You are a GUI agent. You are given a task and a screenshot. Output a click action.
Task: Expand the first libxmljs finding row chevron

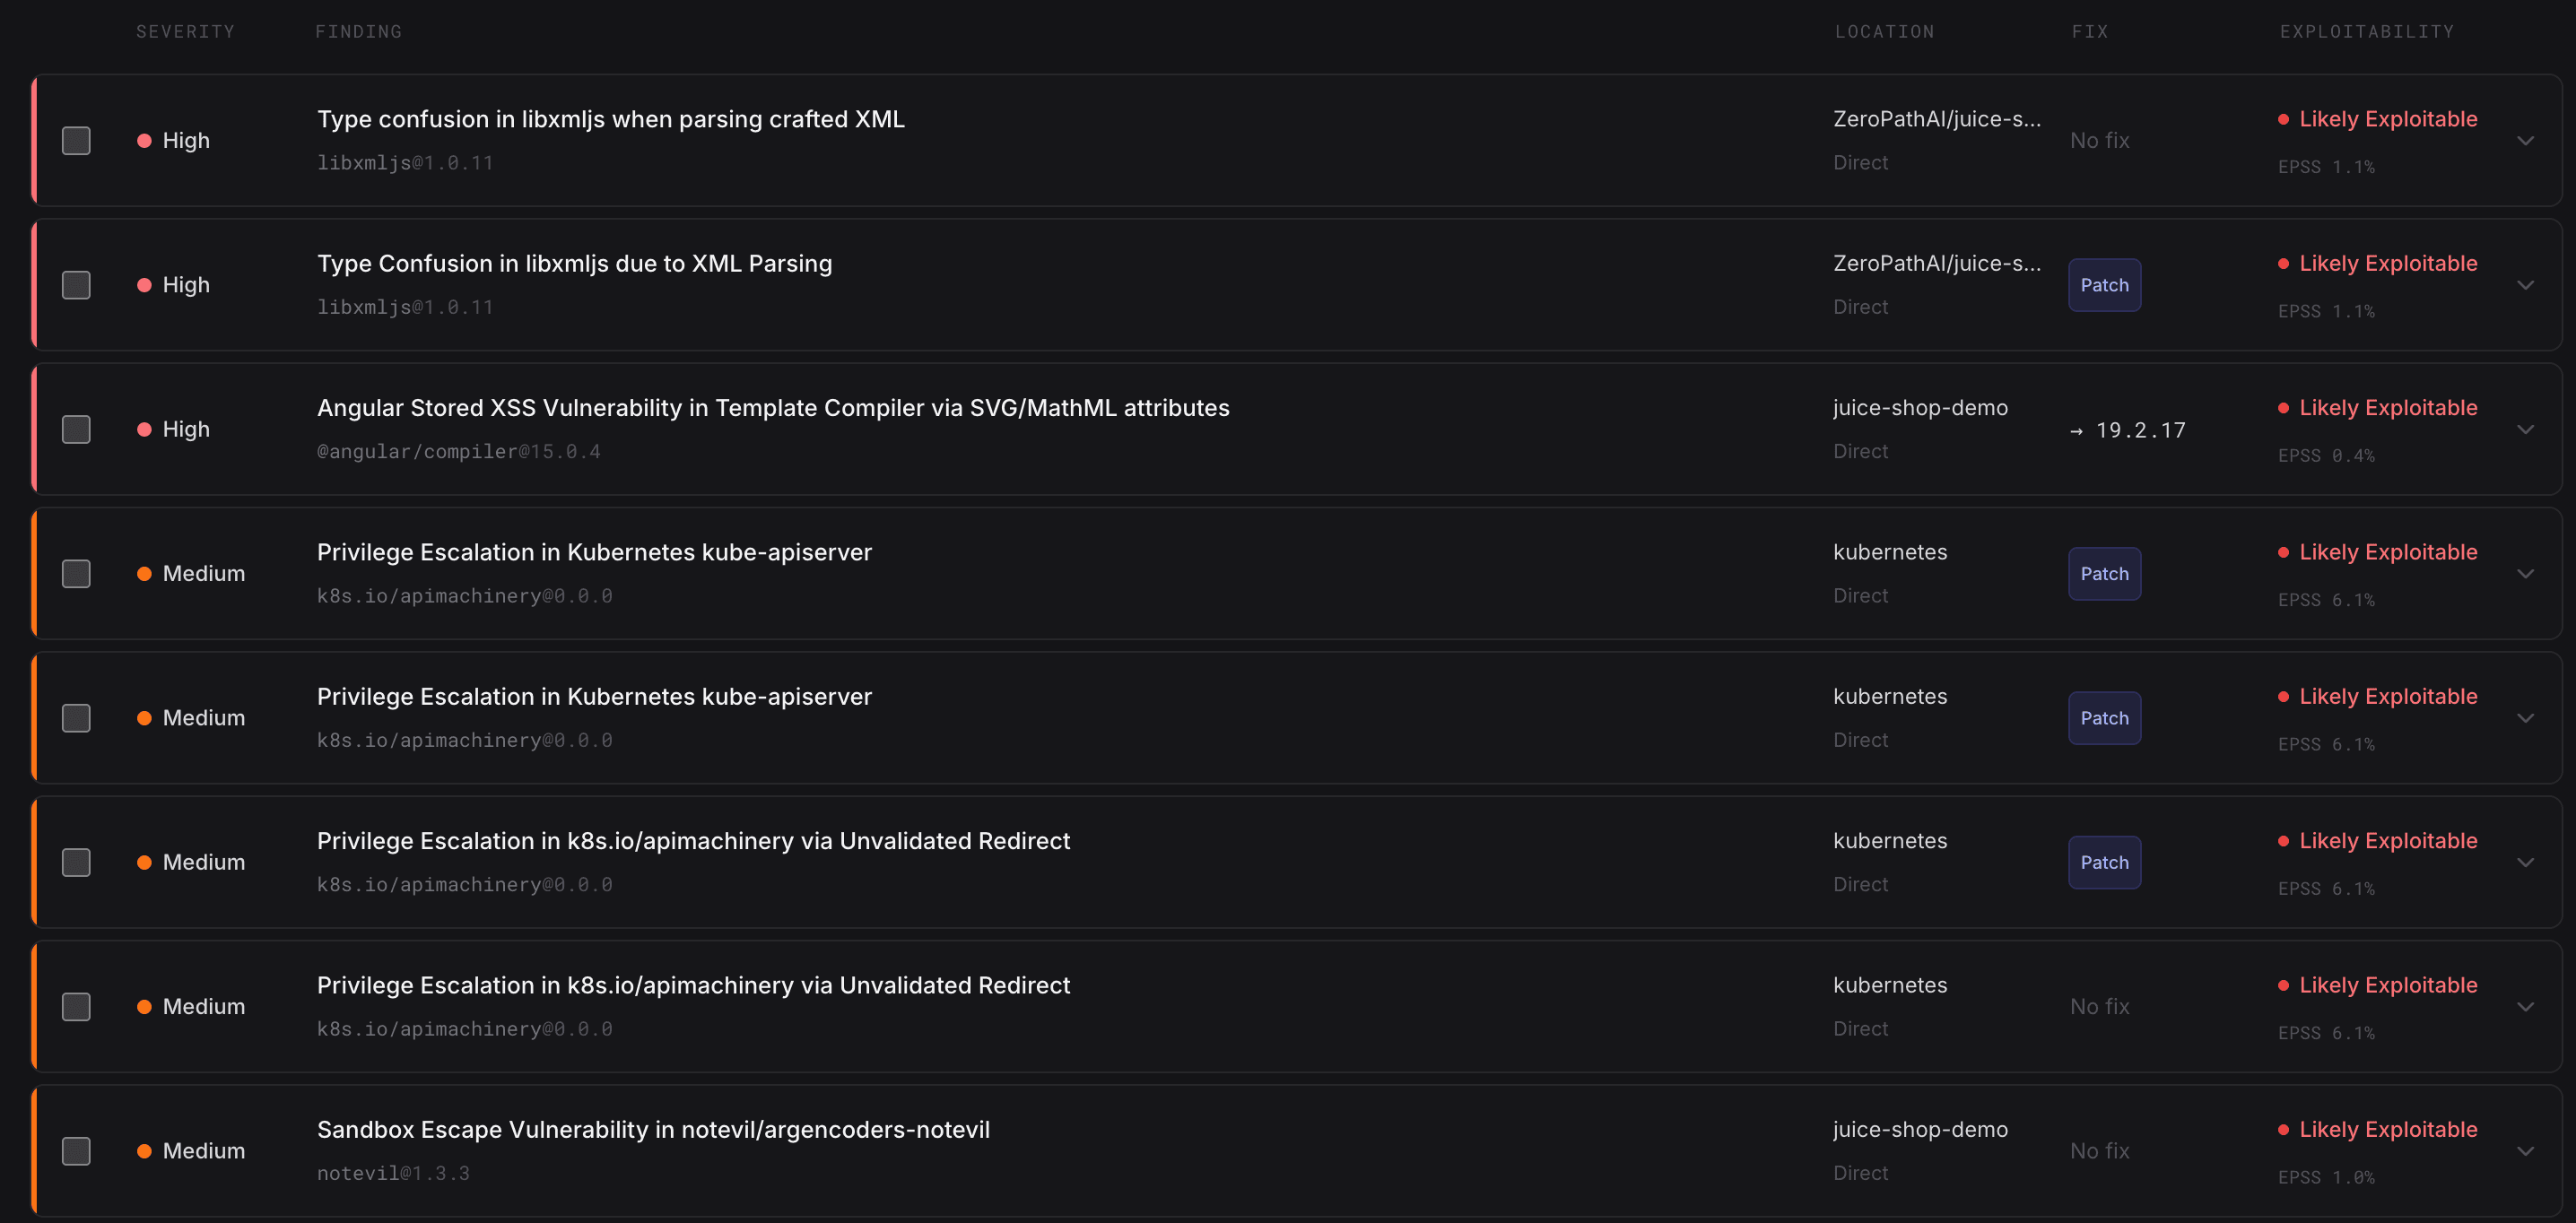[x=2525, y=141]
